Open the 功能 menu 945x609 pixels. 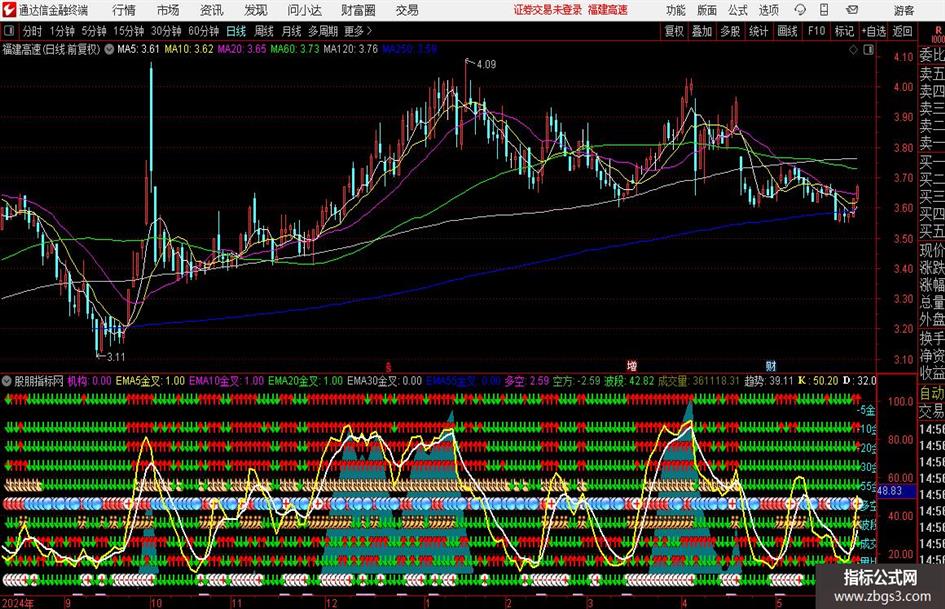tap(676, 10)
